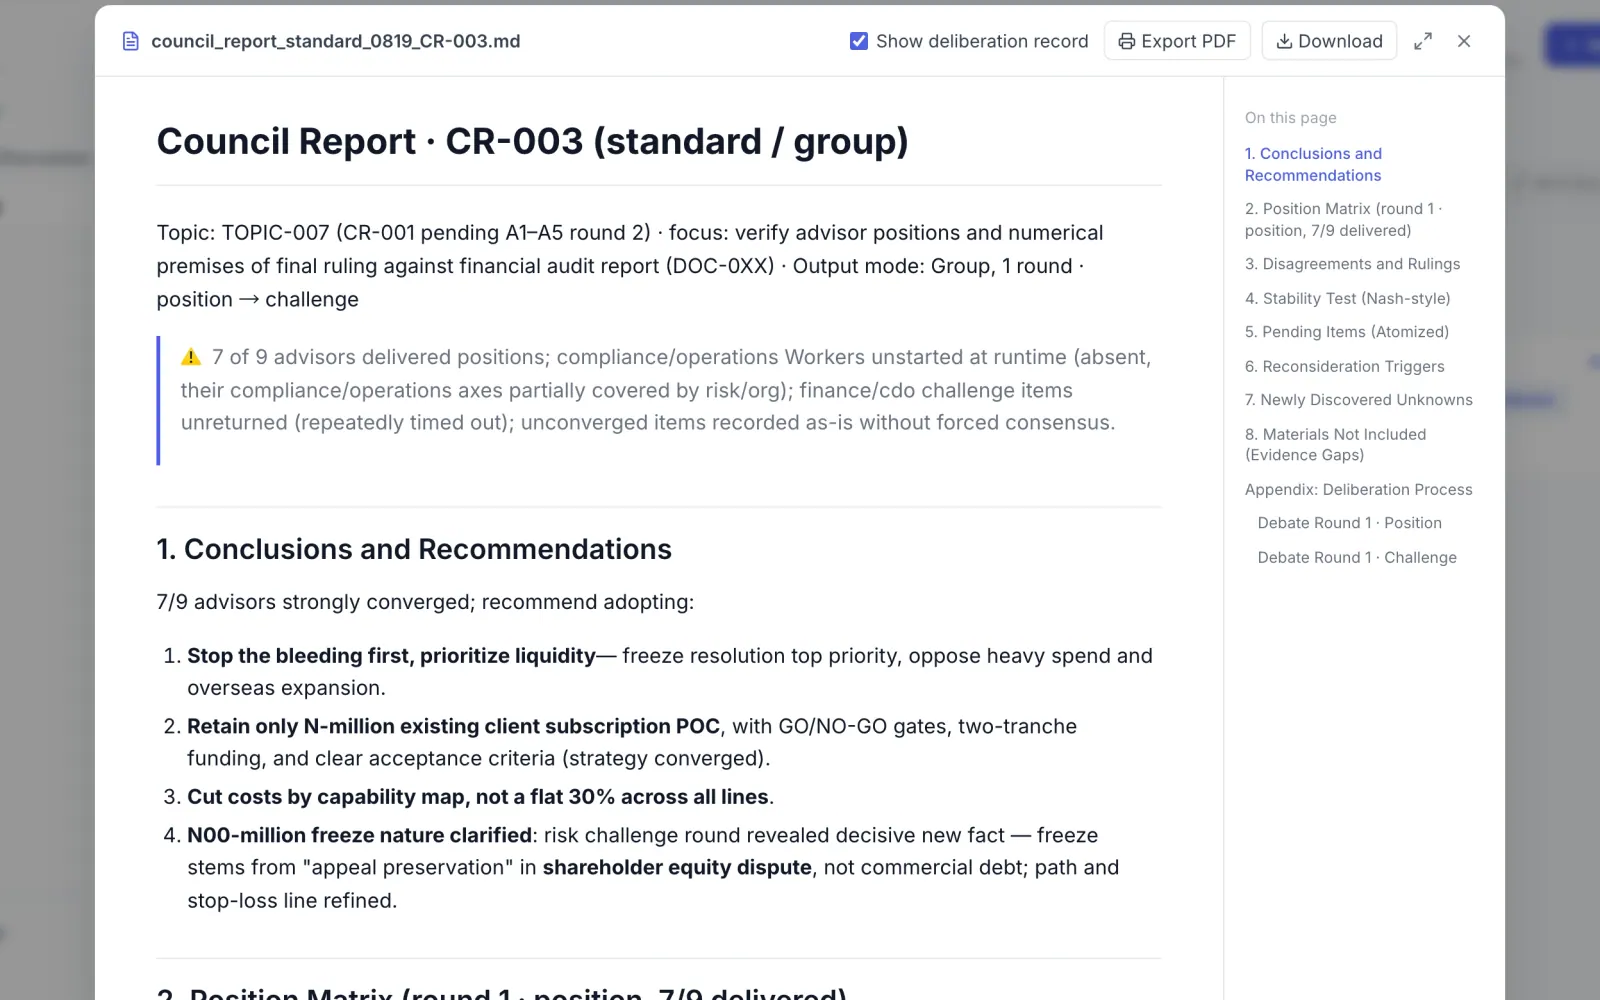This screenshot has height=1000, width=1600.
Task: Click the filename council_report_standard_0819_CR-003.md
Action: pyautogui.click(x=335, y=41)
